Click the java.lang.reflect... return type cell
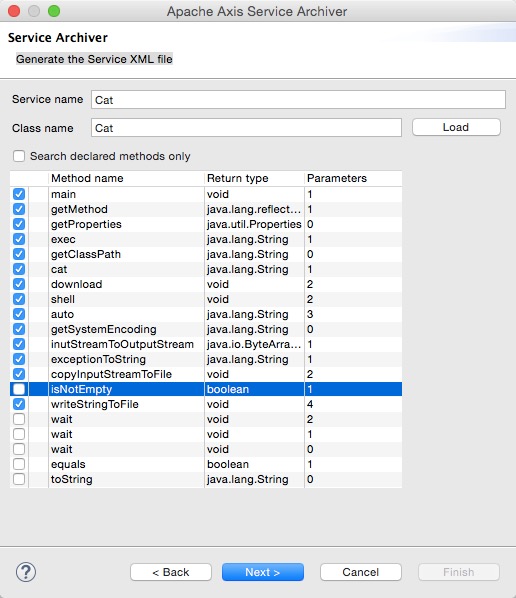Screen dimensions: 516x598 coord(254,209)
